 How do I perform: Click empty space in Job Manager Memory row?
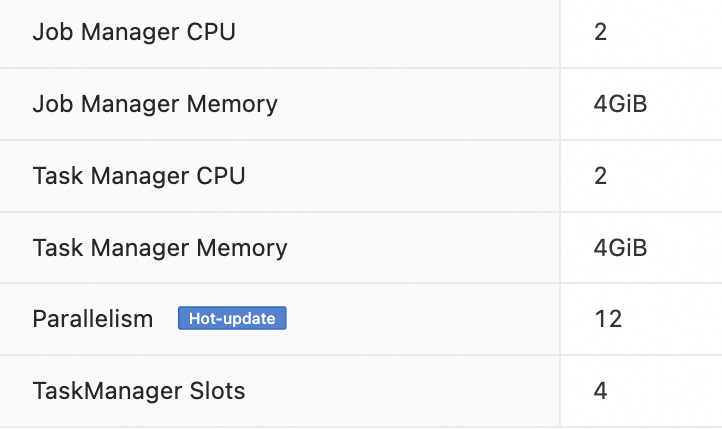coord(417,105)
